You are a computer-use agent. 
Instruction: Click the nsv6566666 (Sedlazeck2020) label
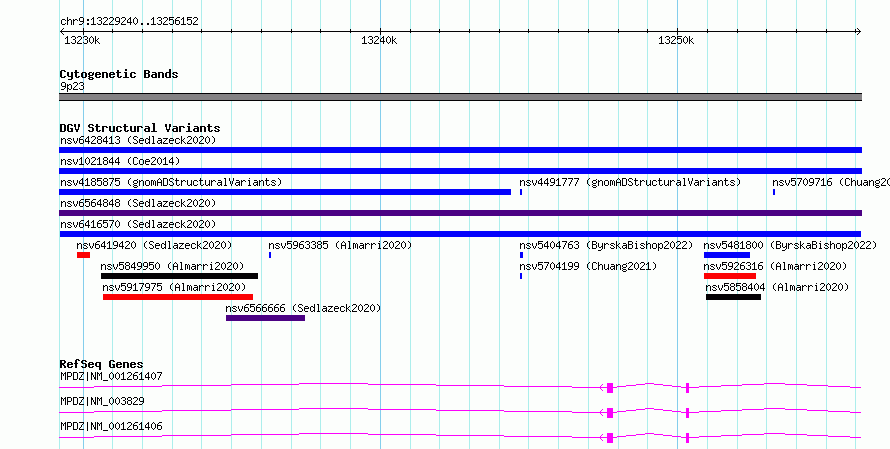click(303, 308)
